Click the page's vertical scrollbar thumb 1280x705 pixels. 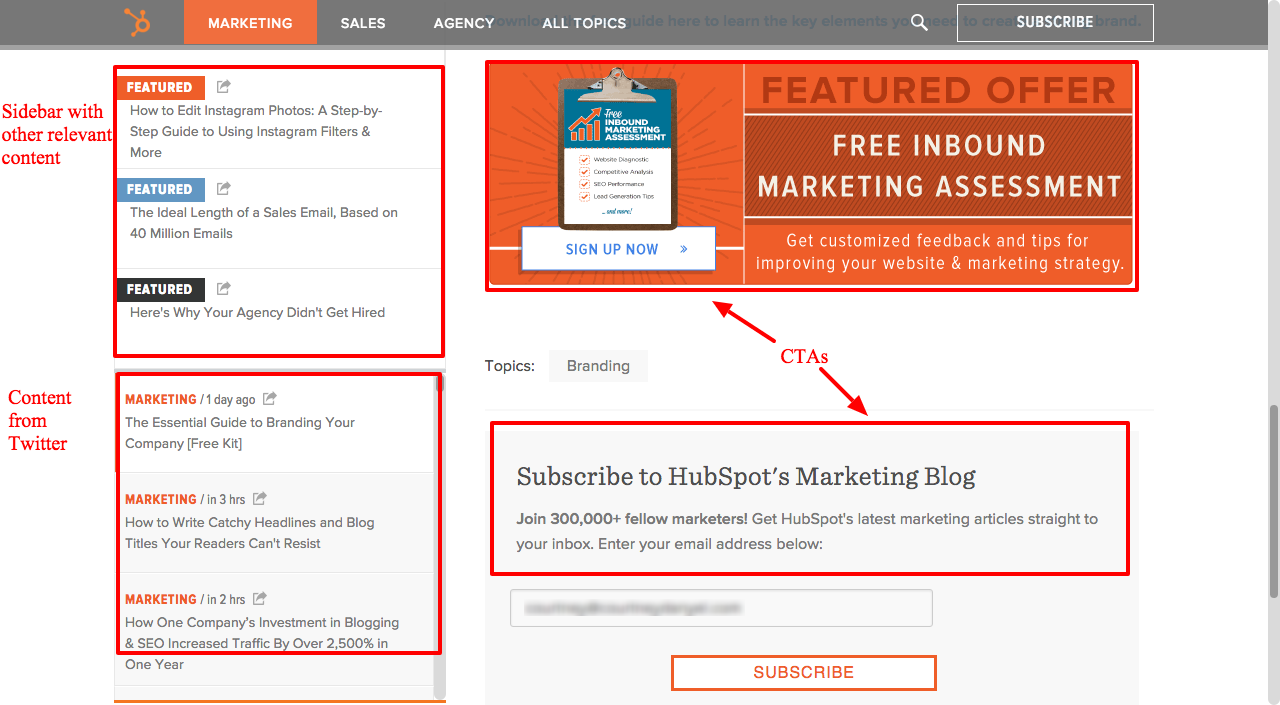click(x=1273, y=502)
